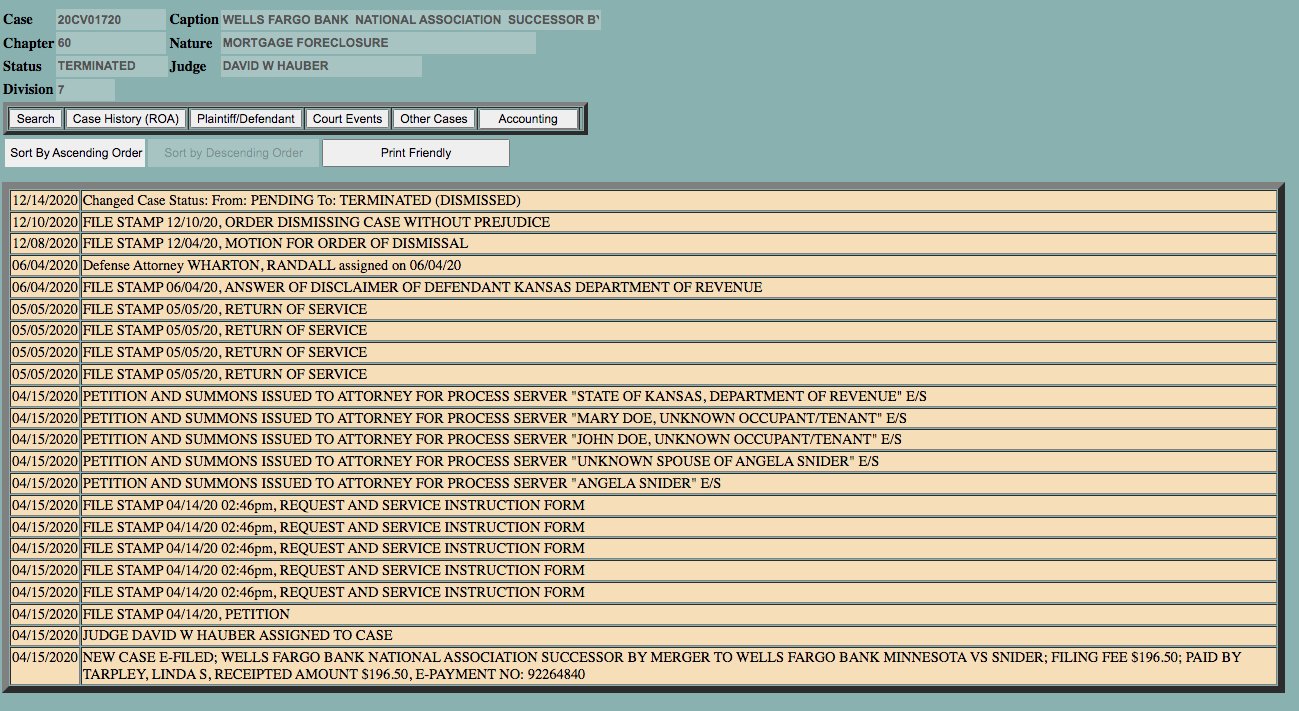This screenshot has width=1299, height=711.
Task: Select the Judge David W Hauber Assigned entry
Action: pyautogui.click(x=679, y=635)
